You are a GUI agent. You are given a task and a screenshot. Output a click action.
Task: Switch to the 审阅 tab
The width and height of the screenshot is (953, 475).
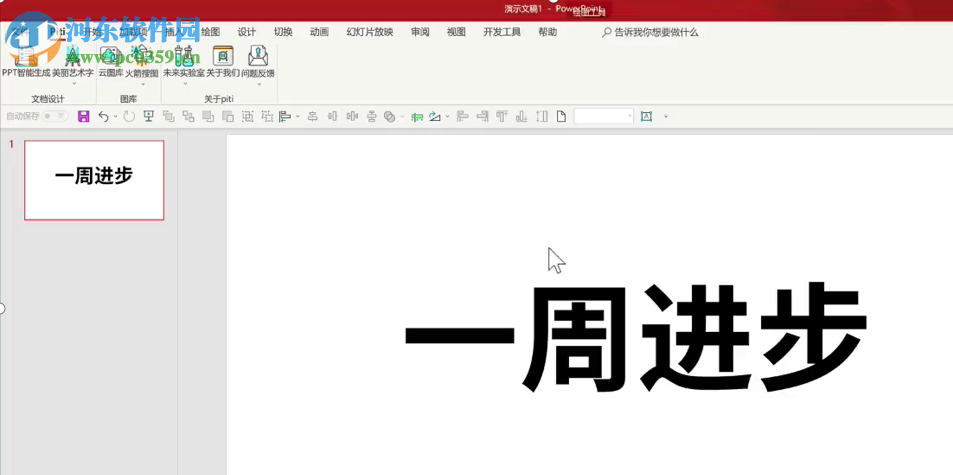pyautogui.click(x=420, y=32)
